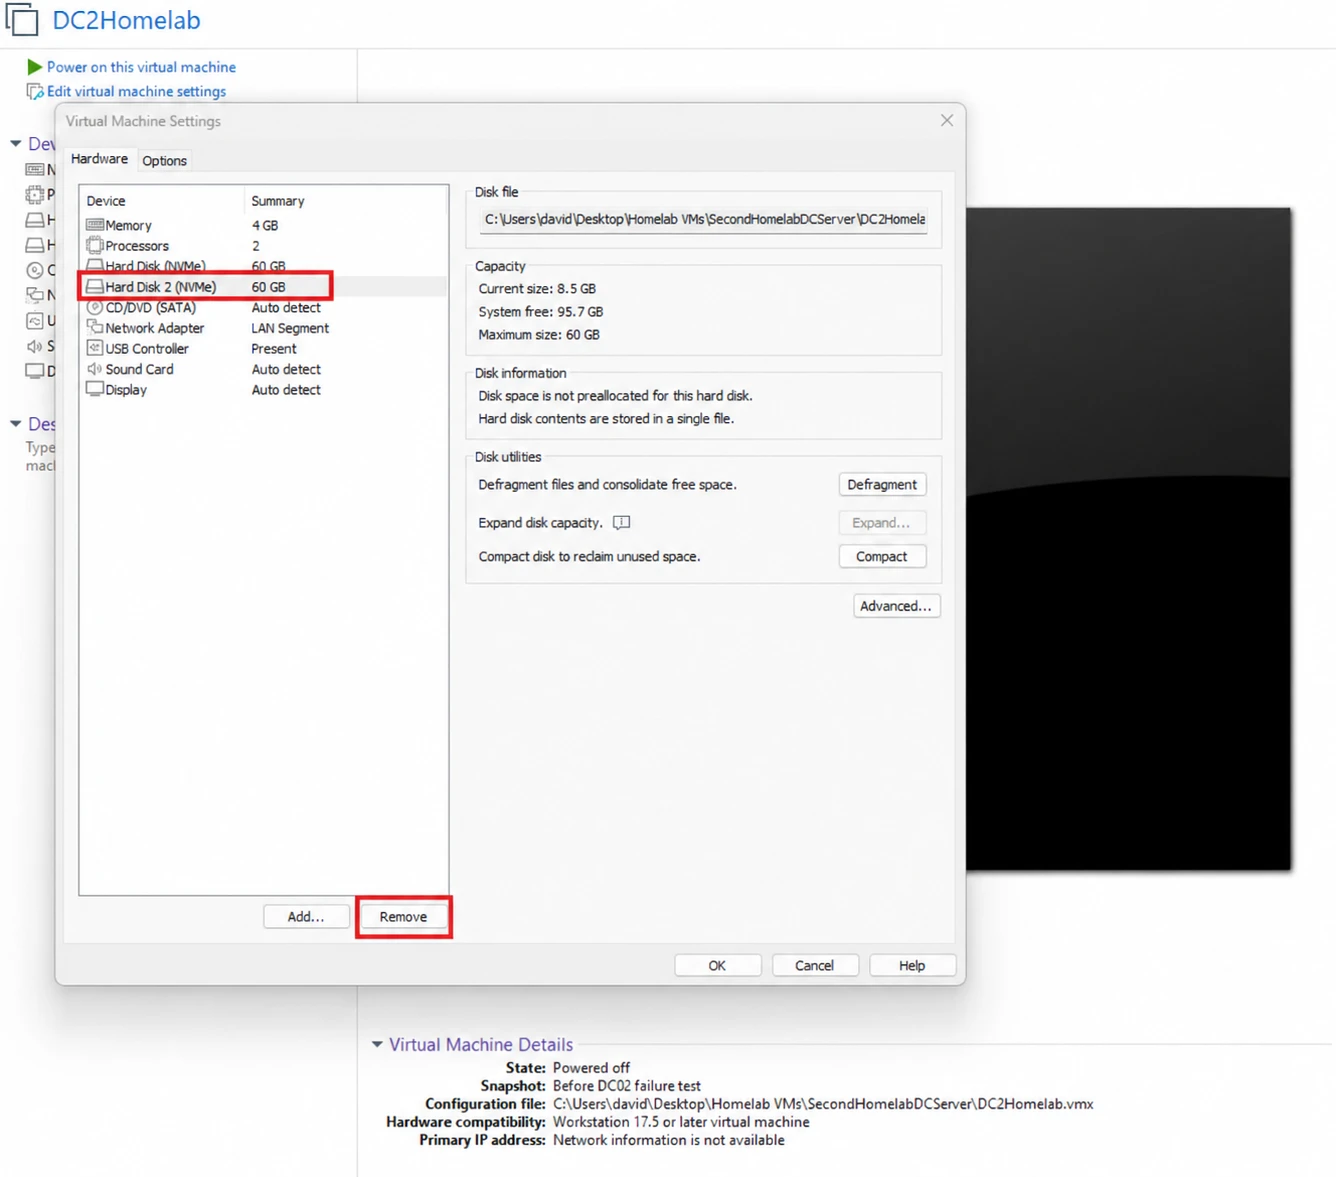Screen dimensions: 1336x1177
Task: Select the Network Adapter row
Action: pos(263,327)
